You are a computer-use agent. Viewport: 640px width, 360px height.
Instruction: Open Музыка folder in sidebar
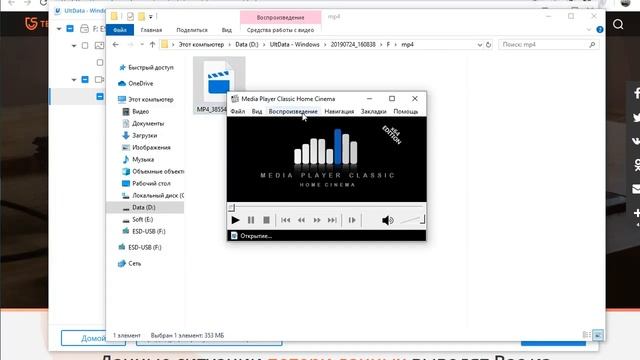point(143,160)
